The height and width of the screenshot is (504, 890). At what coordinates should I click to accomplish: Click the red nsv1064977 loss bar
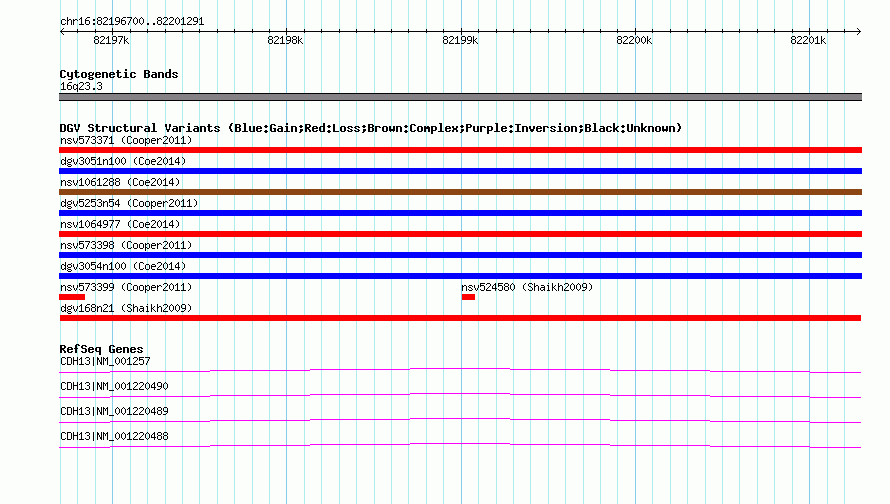pos(460,234)
